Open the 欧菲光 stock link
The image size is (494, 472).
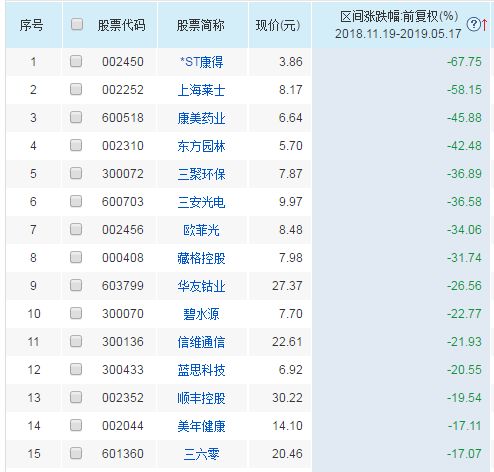click(x=201, y=230)
